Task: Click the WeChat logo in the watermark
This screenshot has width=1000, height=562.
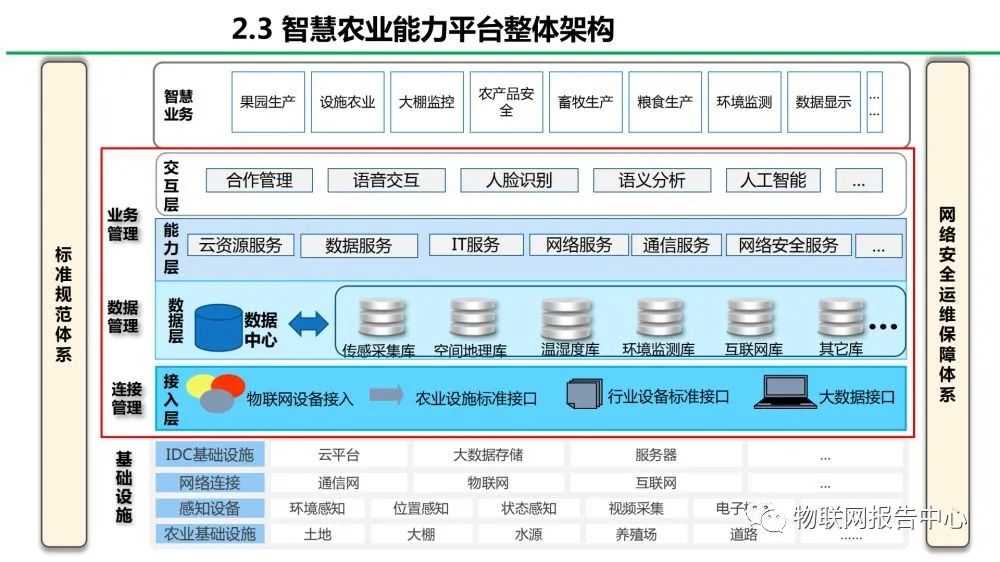Action: click(x=771, y=518)
